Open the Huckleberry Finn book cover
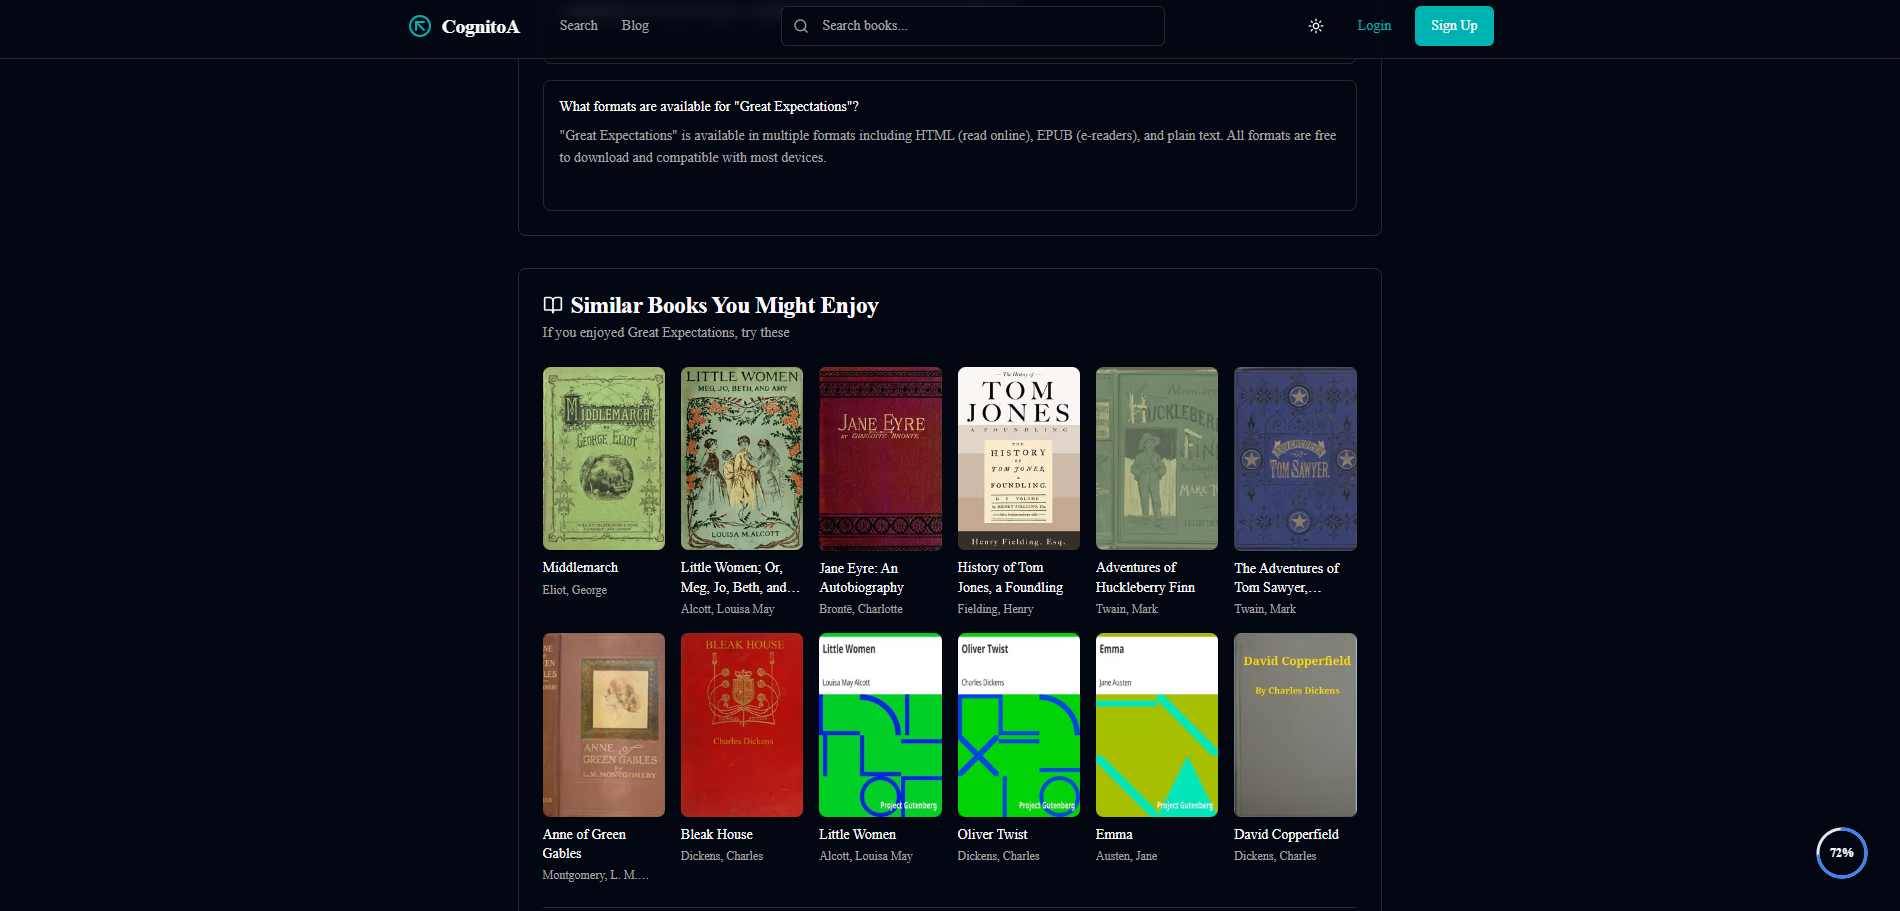 point(1157,458)
